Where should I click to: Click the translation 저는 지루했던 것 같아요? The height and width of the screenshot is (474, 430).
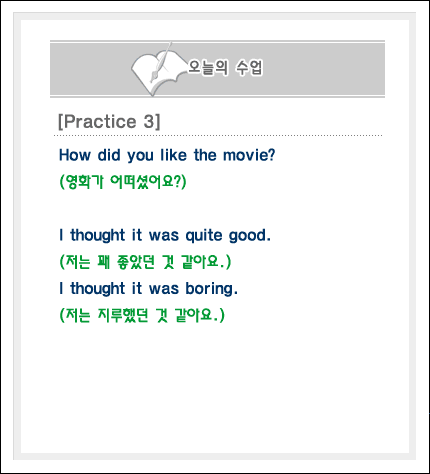(x=142, y=315)
